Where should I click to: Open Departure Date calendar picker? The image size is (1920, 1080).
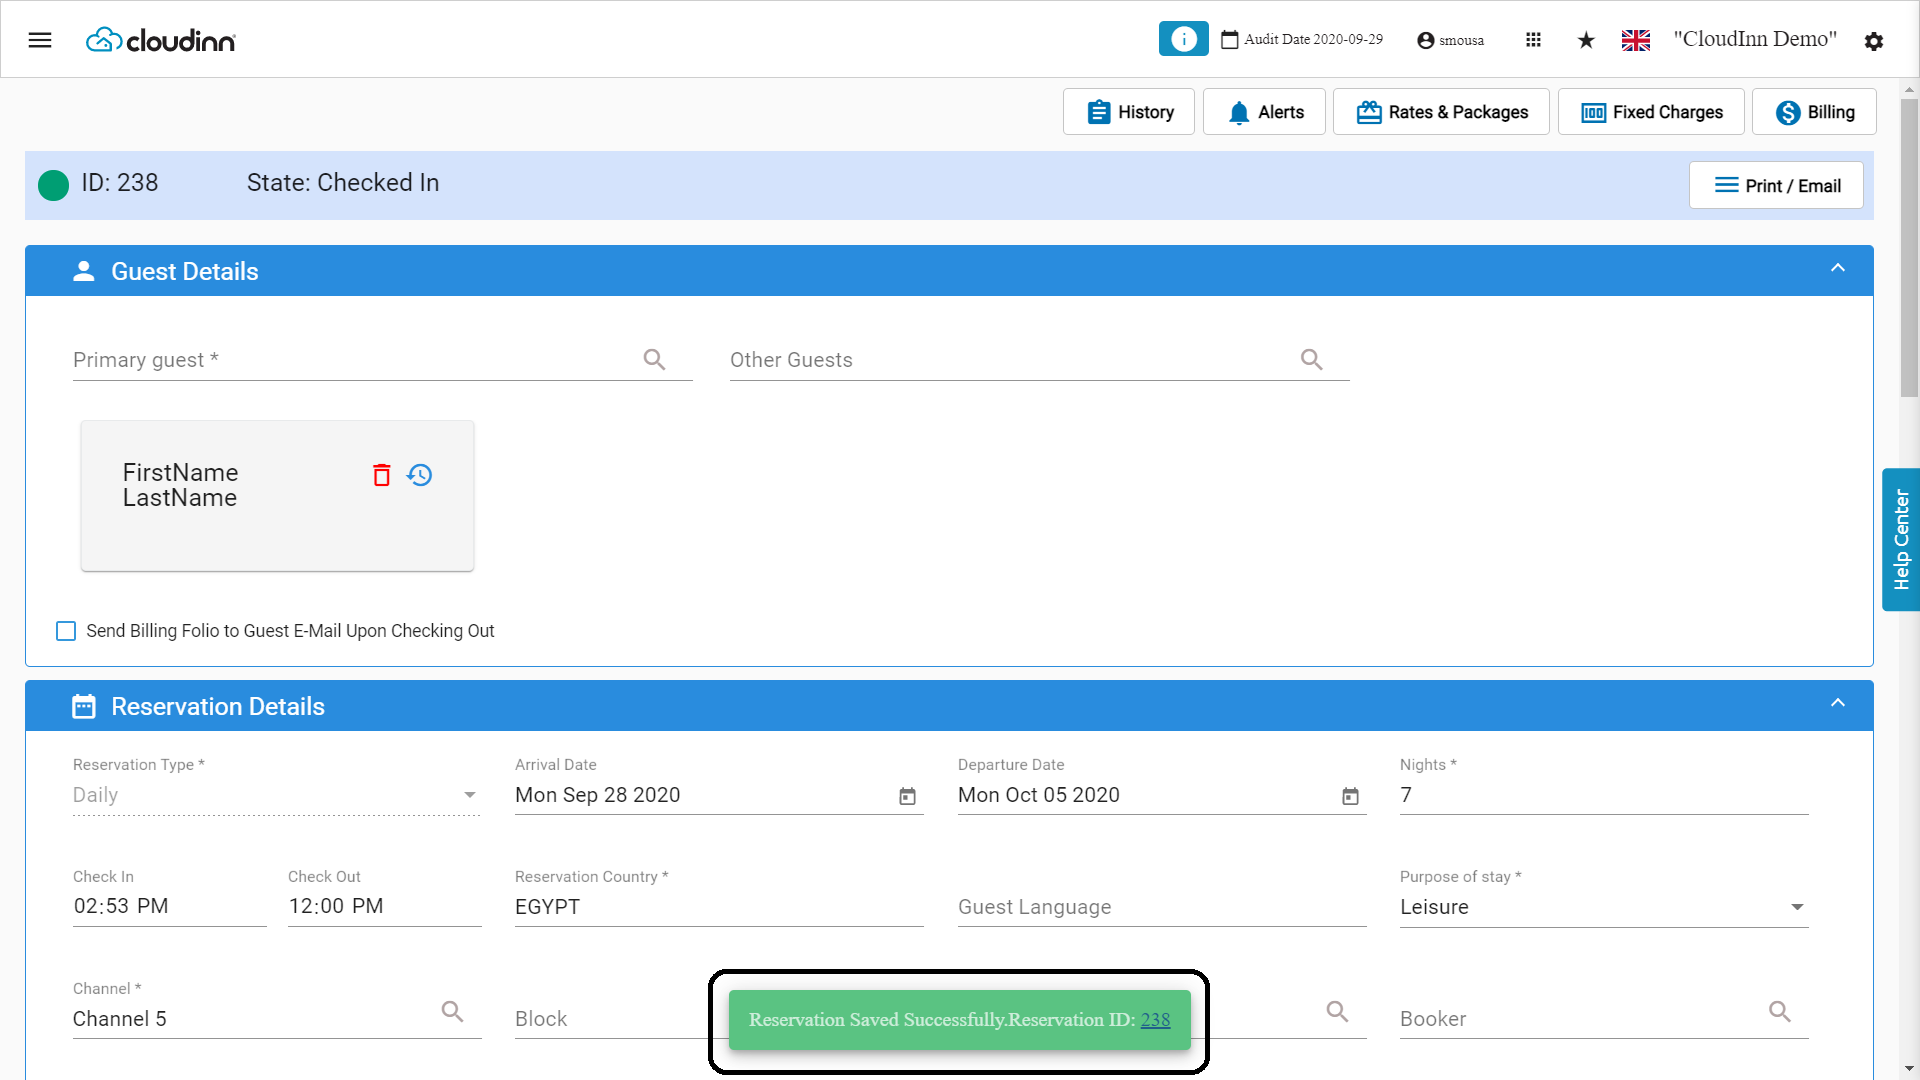[1350, 796]
